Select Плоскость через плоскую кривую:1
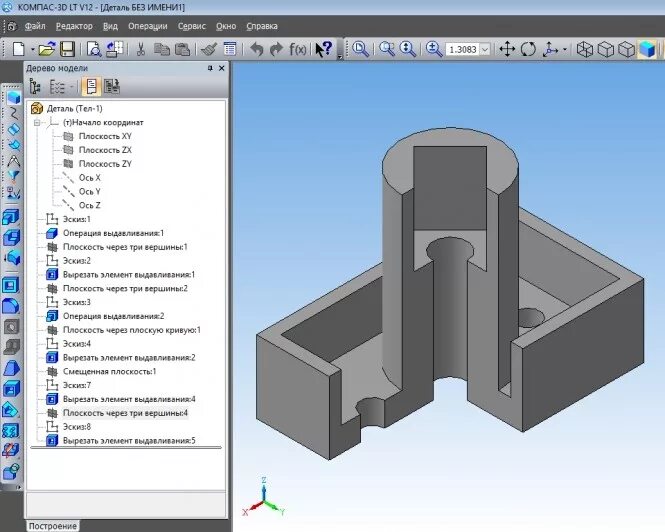Screen dimensions: 665x532 132,330
